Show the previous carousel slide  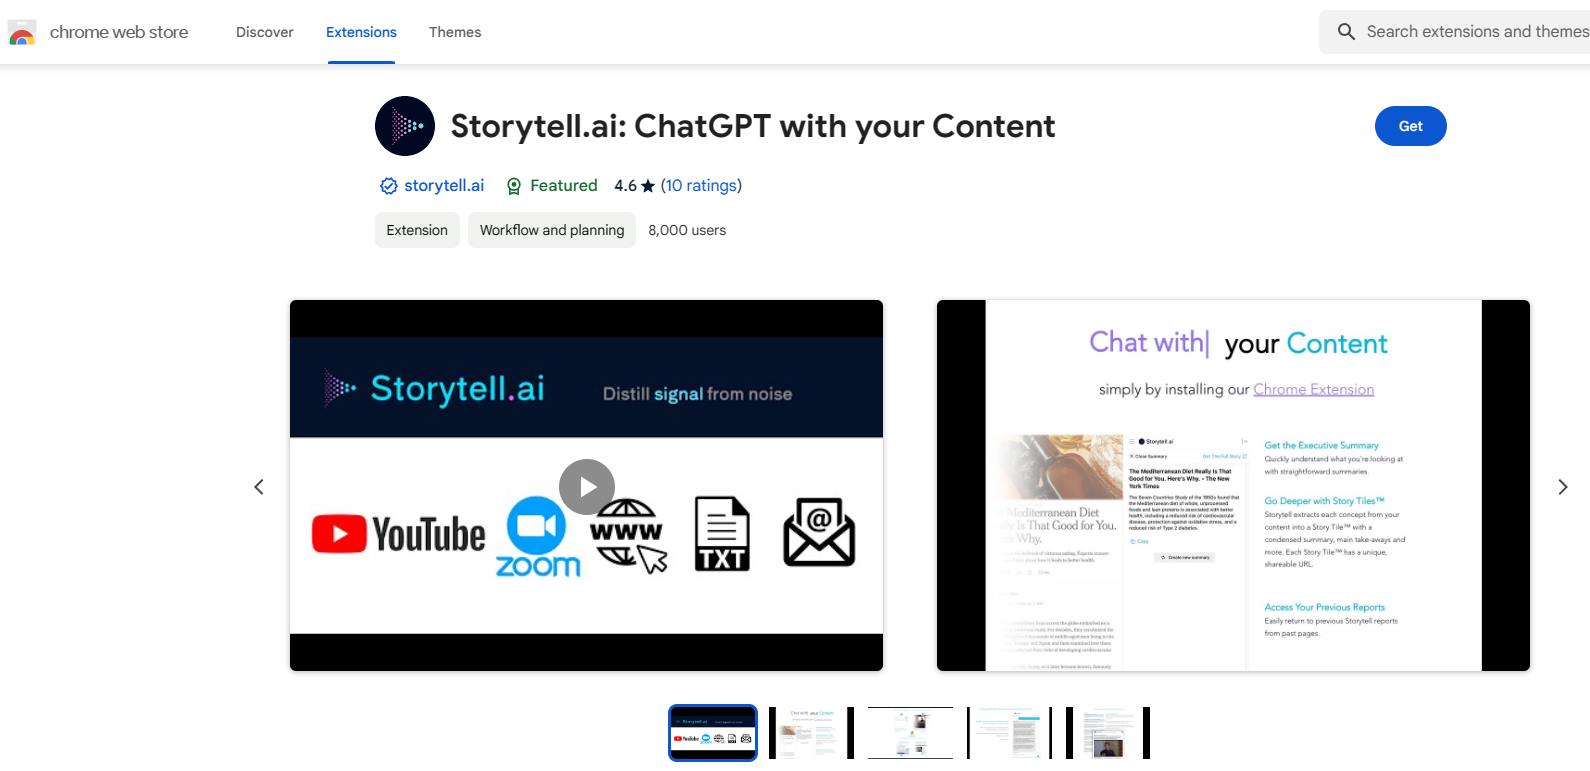pos(259,487)
